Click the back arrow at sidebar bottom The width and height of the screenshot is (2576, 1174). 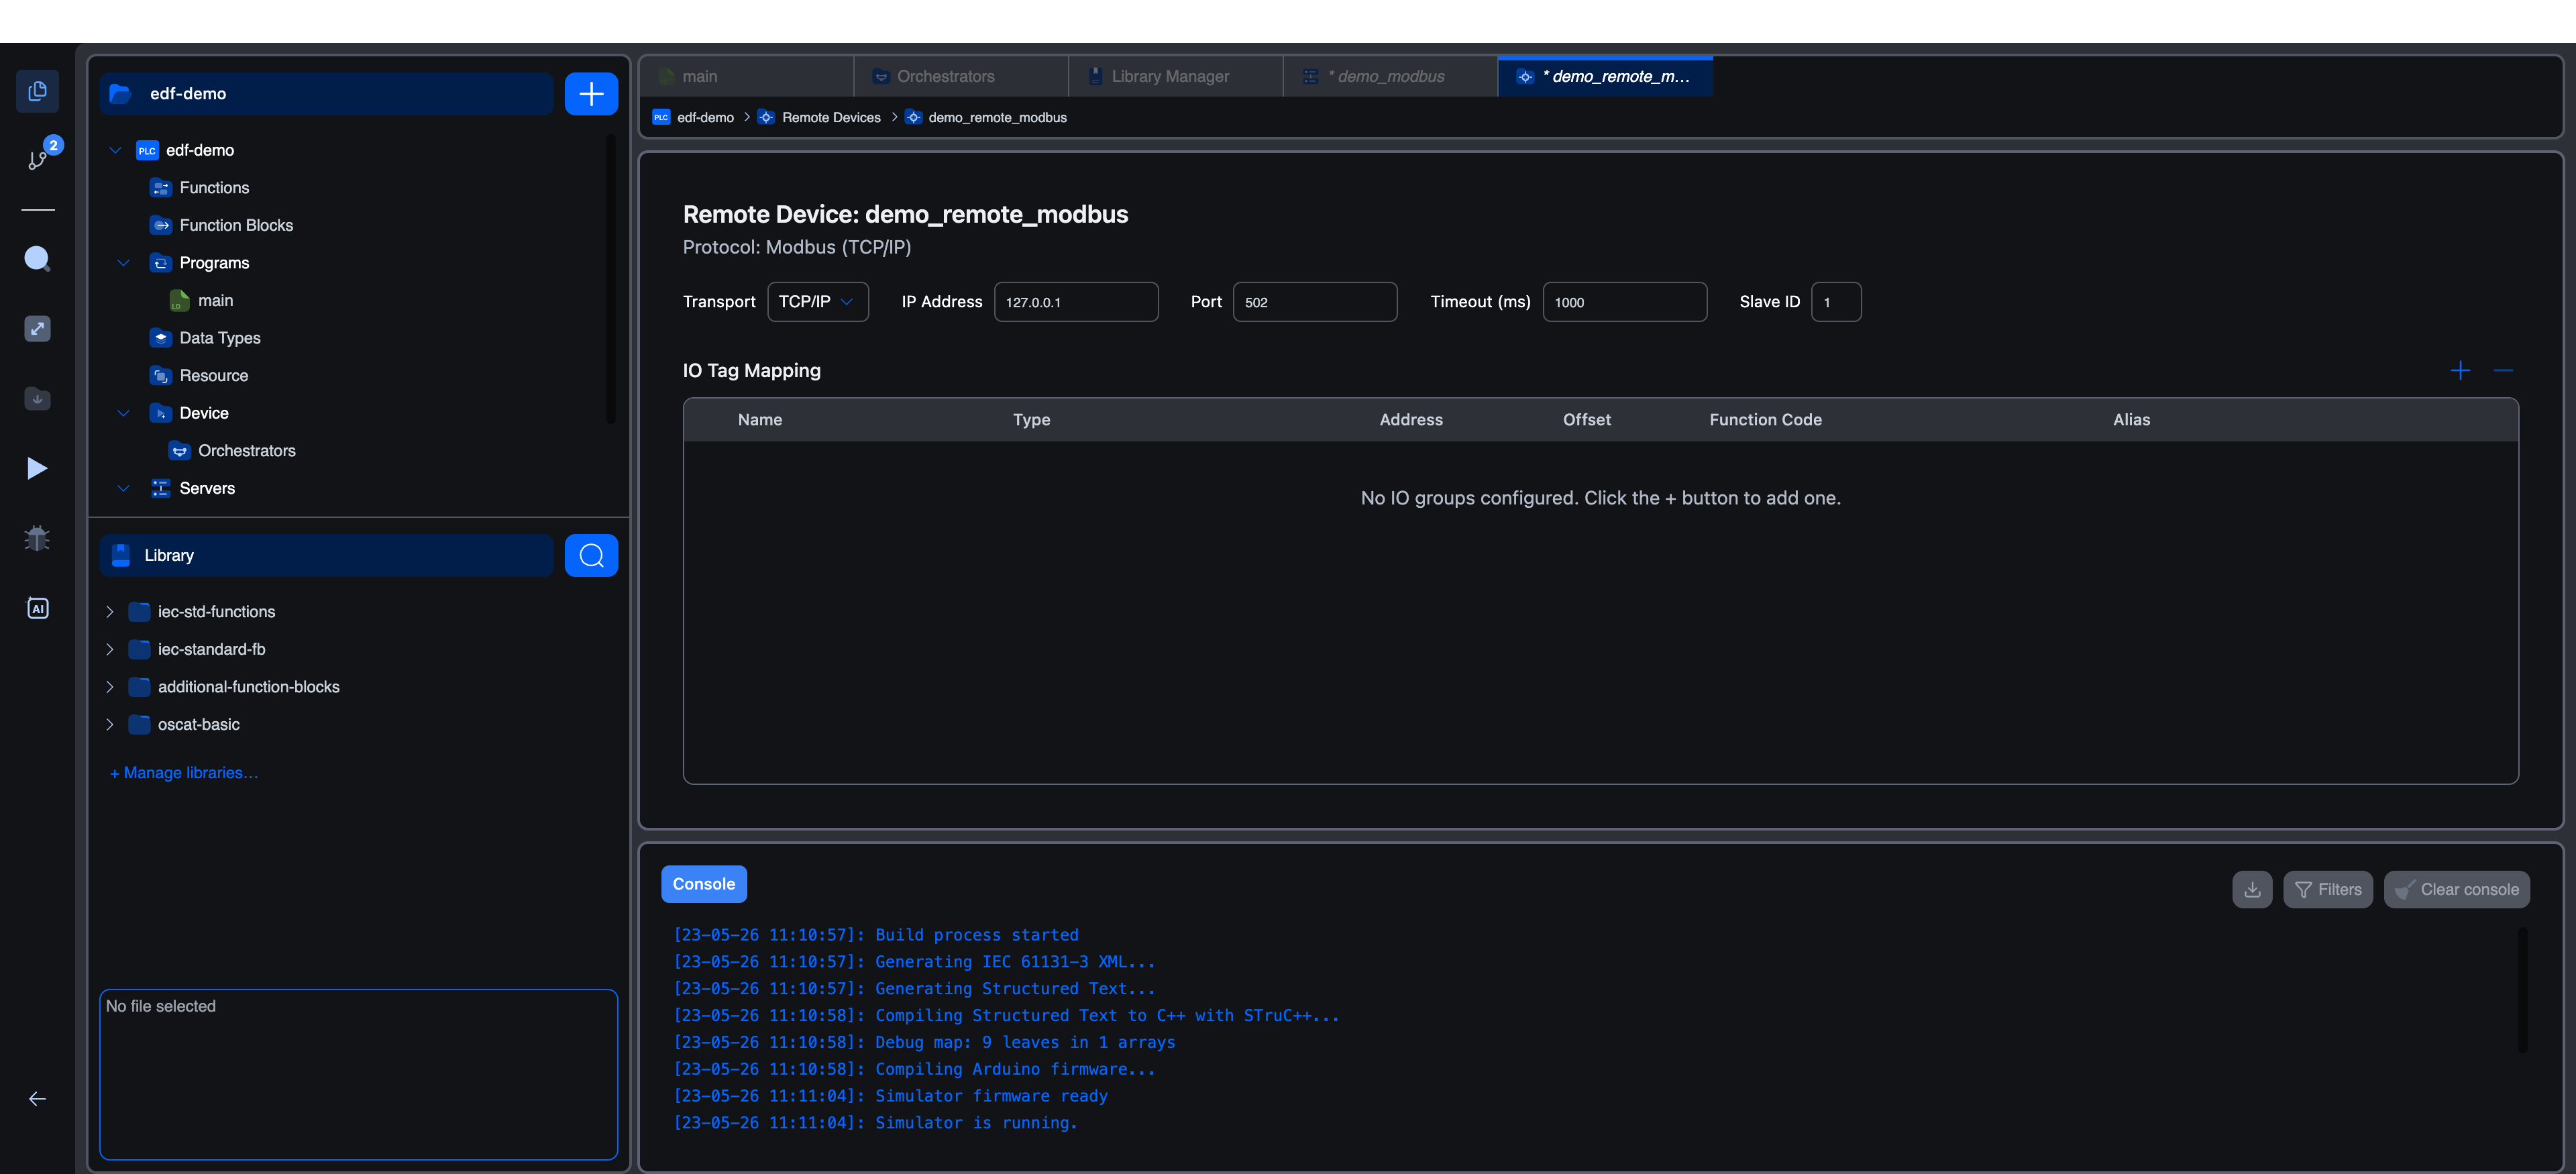pos(37,1099)
